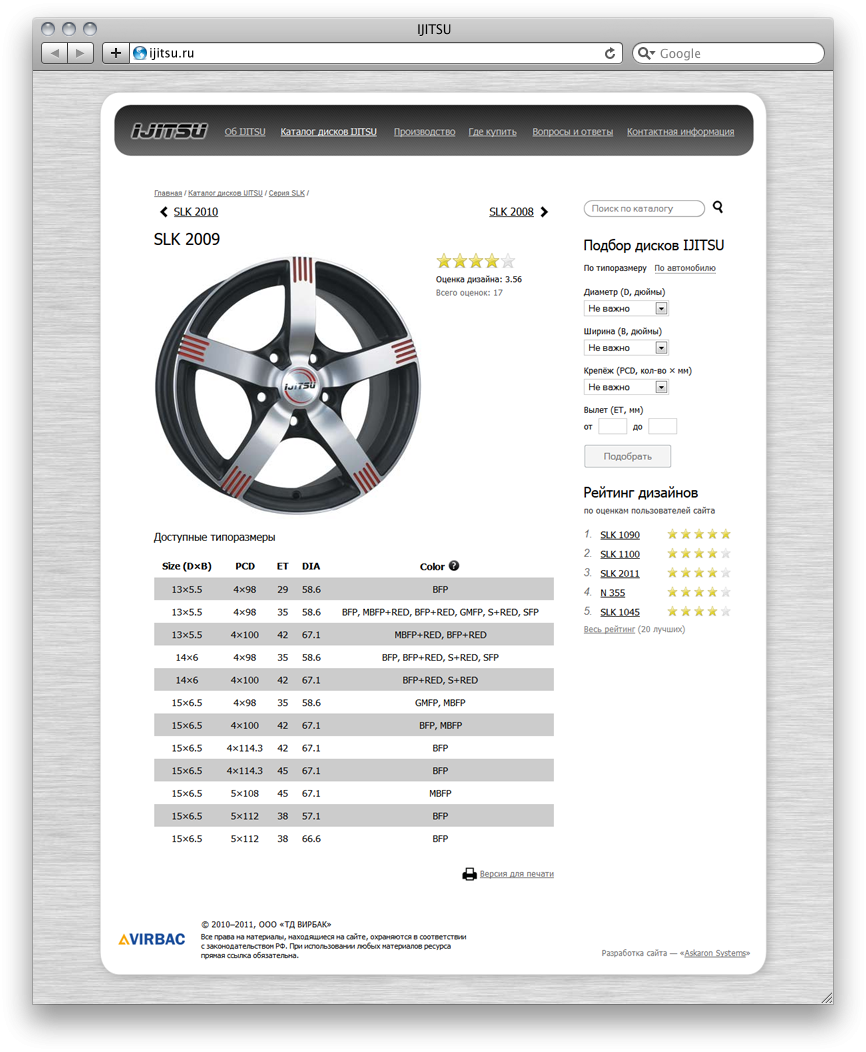This screenshot has height=1052, width=866.
Task: Click the resize grip at window corner
Action: [x=826, y=997]
